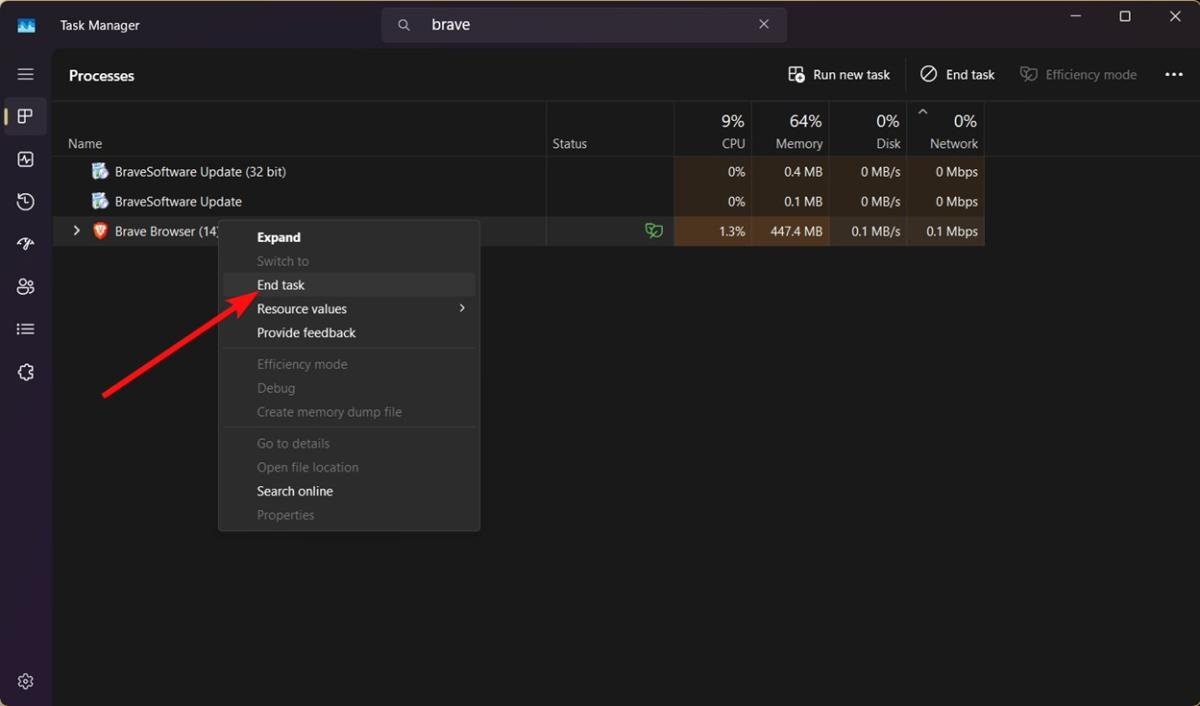The width and height of the screenshot is (1200, 706).
Task: Select Search online in context menu
Action: 295,491
